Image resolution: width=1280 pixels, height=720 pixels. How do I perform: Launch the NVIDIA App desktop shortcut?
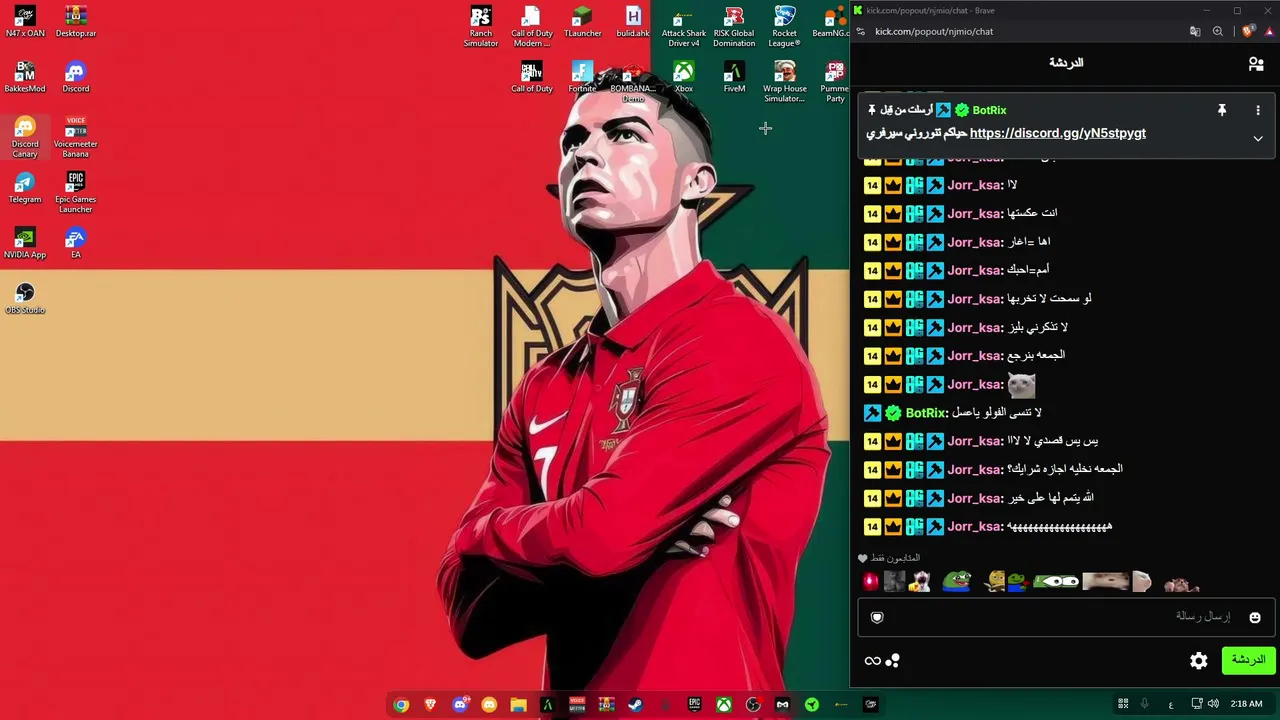(x=25, y=243)
